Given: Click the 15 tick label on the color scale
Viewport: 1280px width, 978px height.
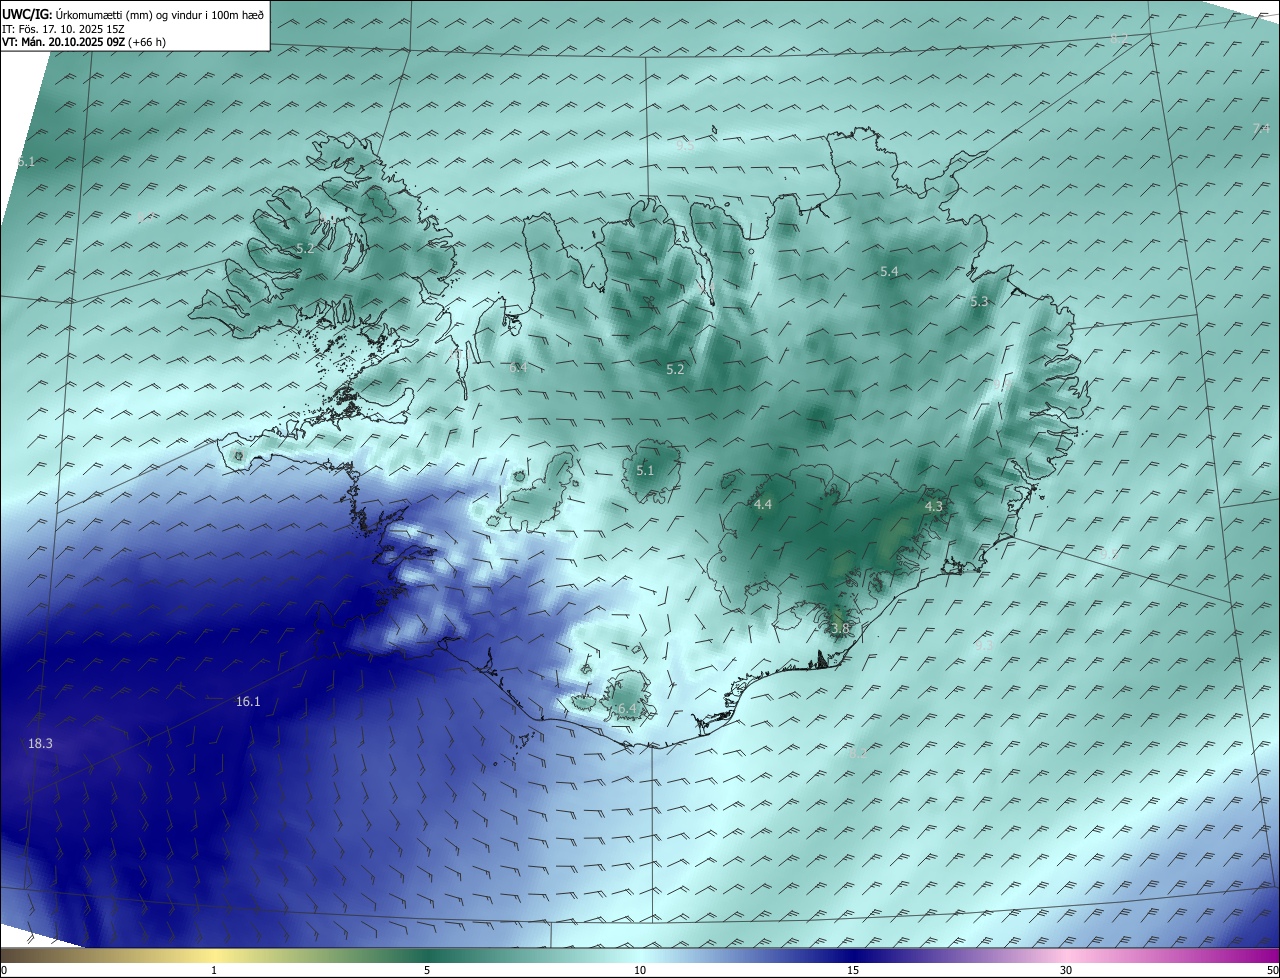Looking at the screenshot, I should pos(853,971).
